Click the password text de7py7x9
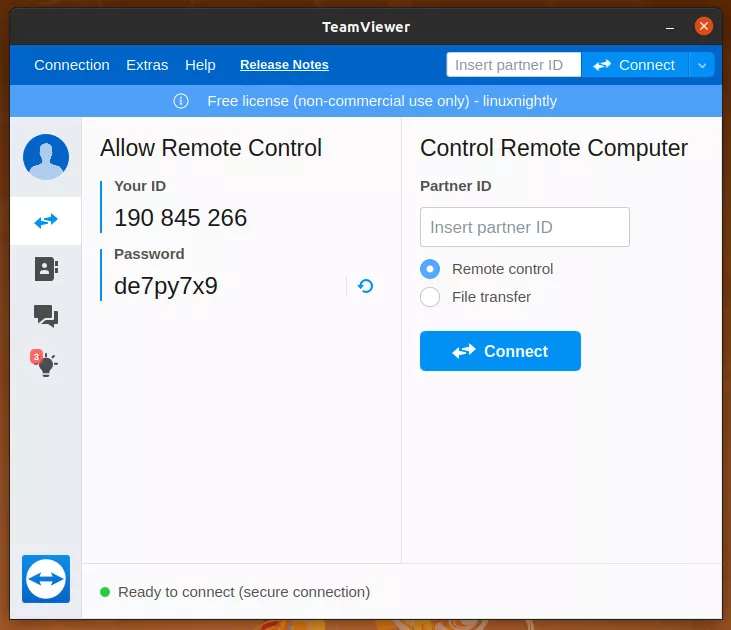The image size is (731, 630). [166, 286]
